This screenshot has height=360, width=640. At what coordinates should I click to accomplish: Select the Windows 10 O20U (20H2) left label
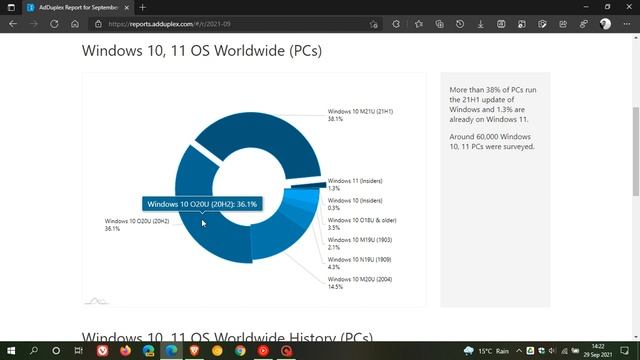point(137,225)
